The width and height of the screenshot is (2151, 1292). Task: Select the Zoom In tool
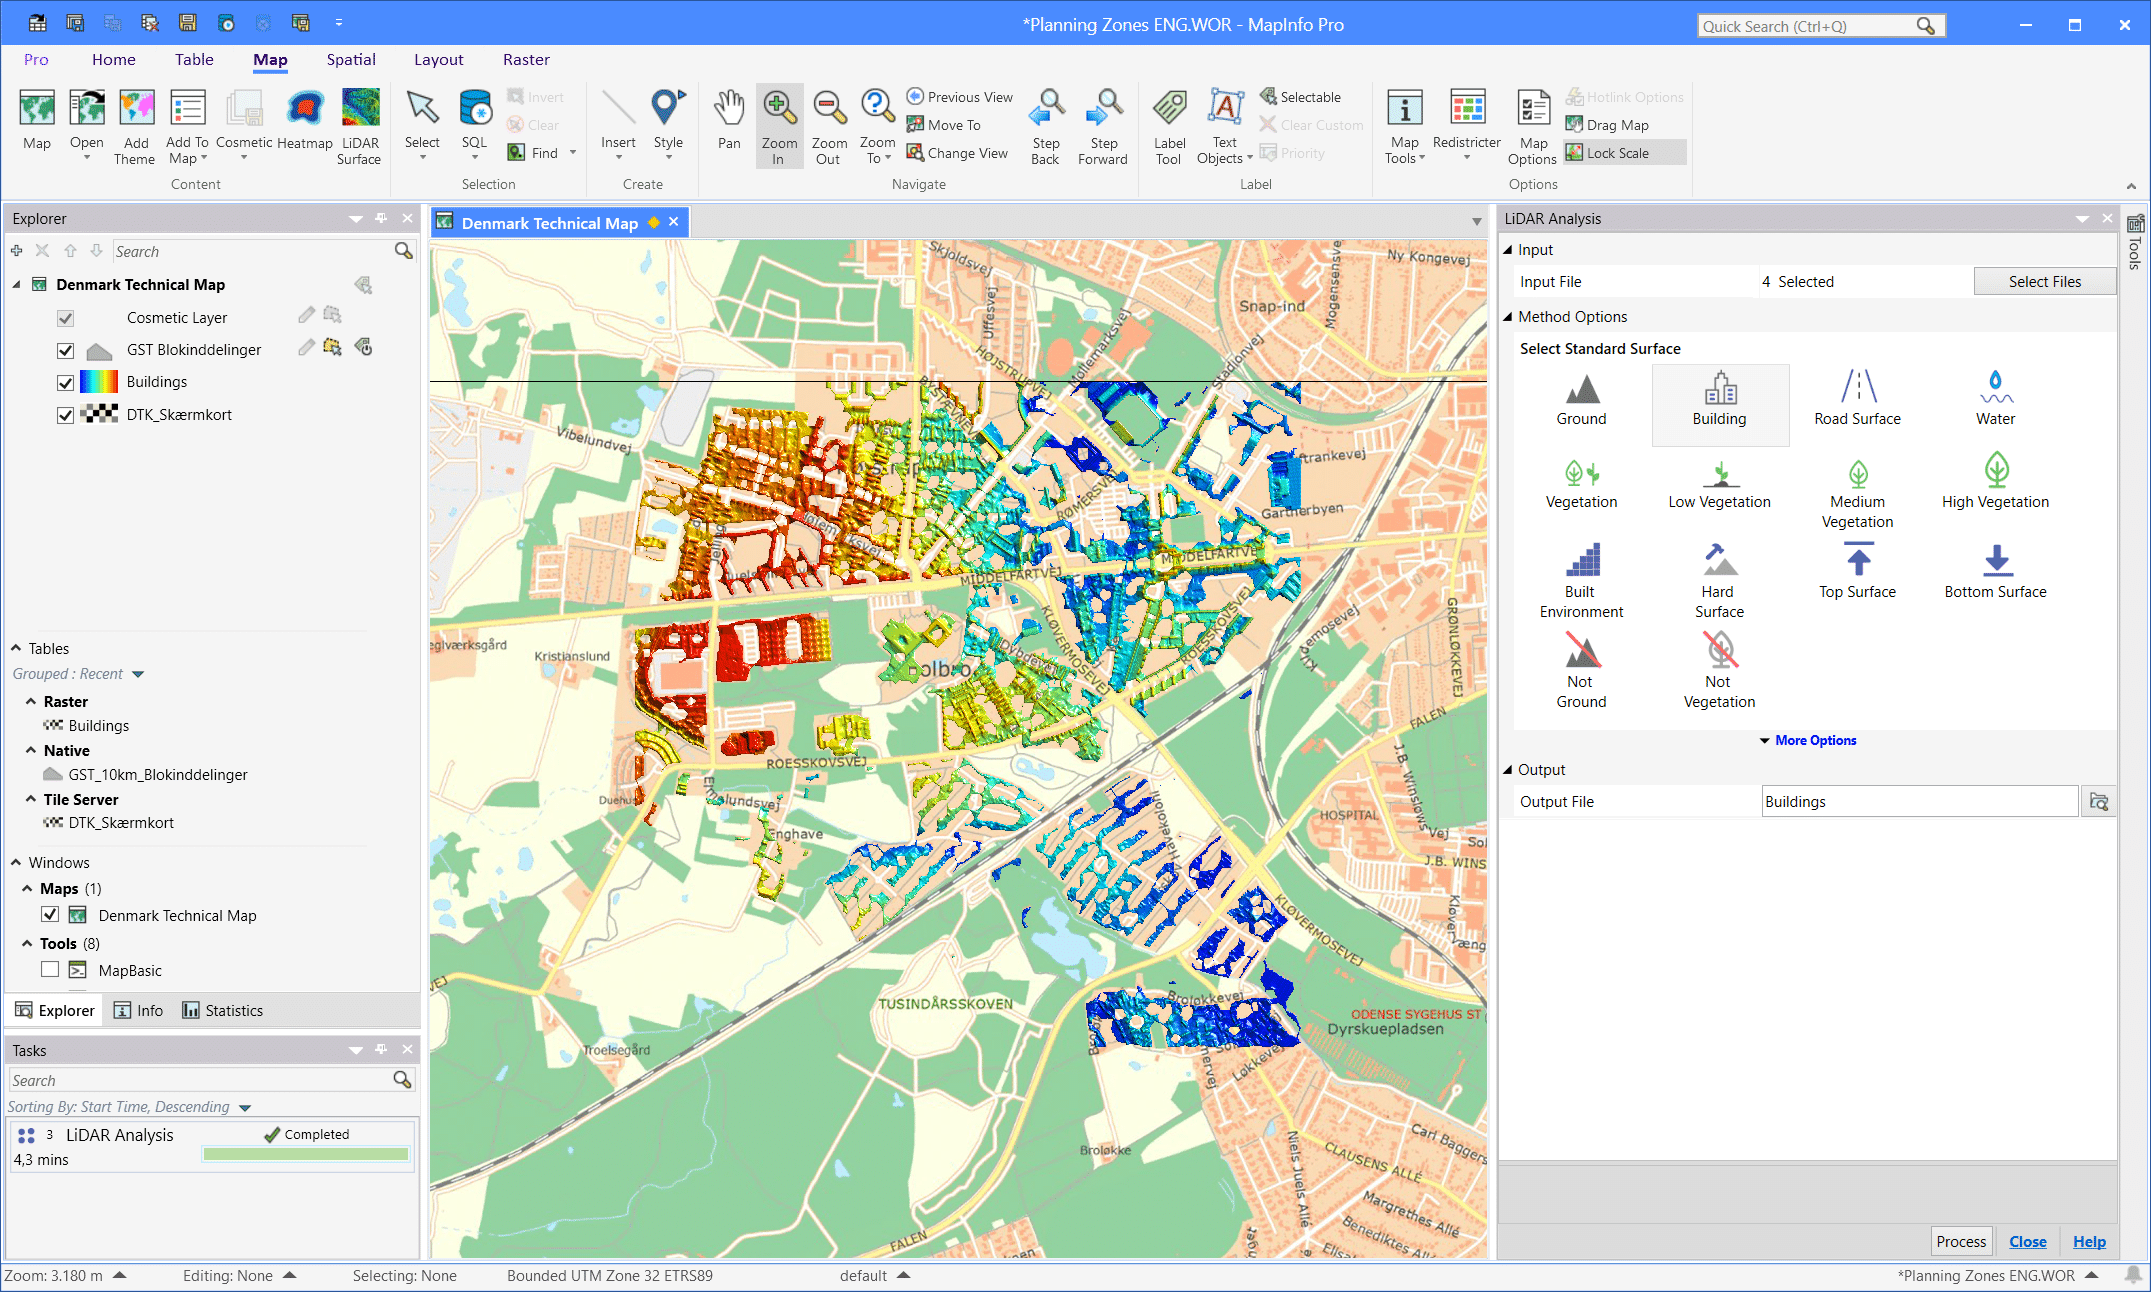(x=779, y=125)
